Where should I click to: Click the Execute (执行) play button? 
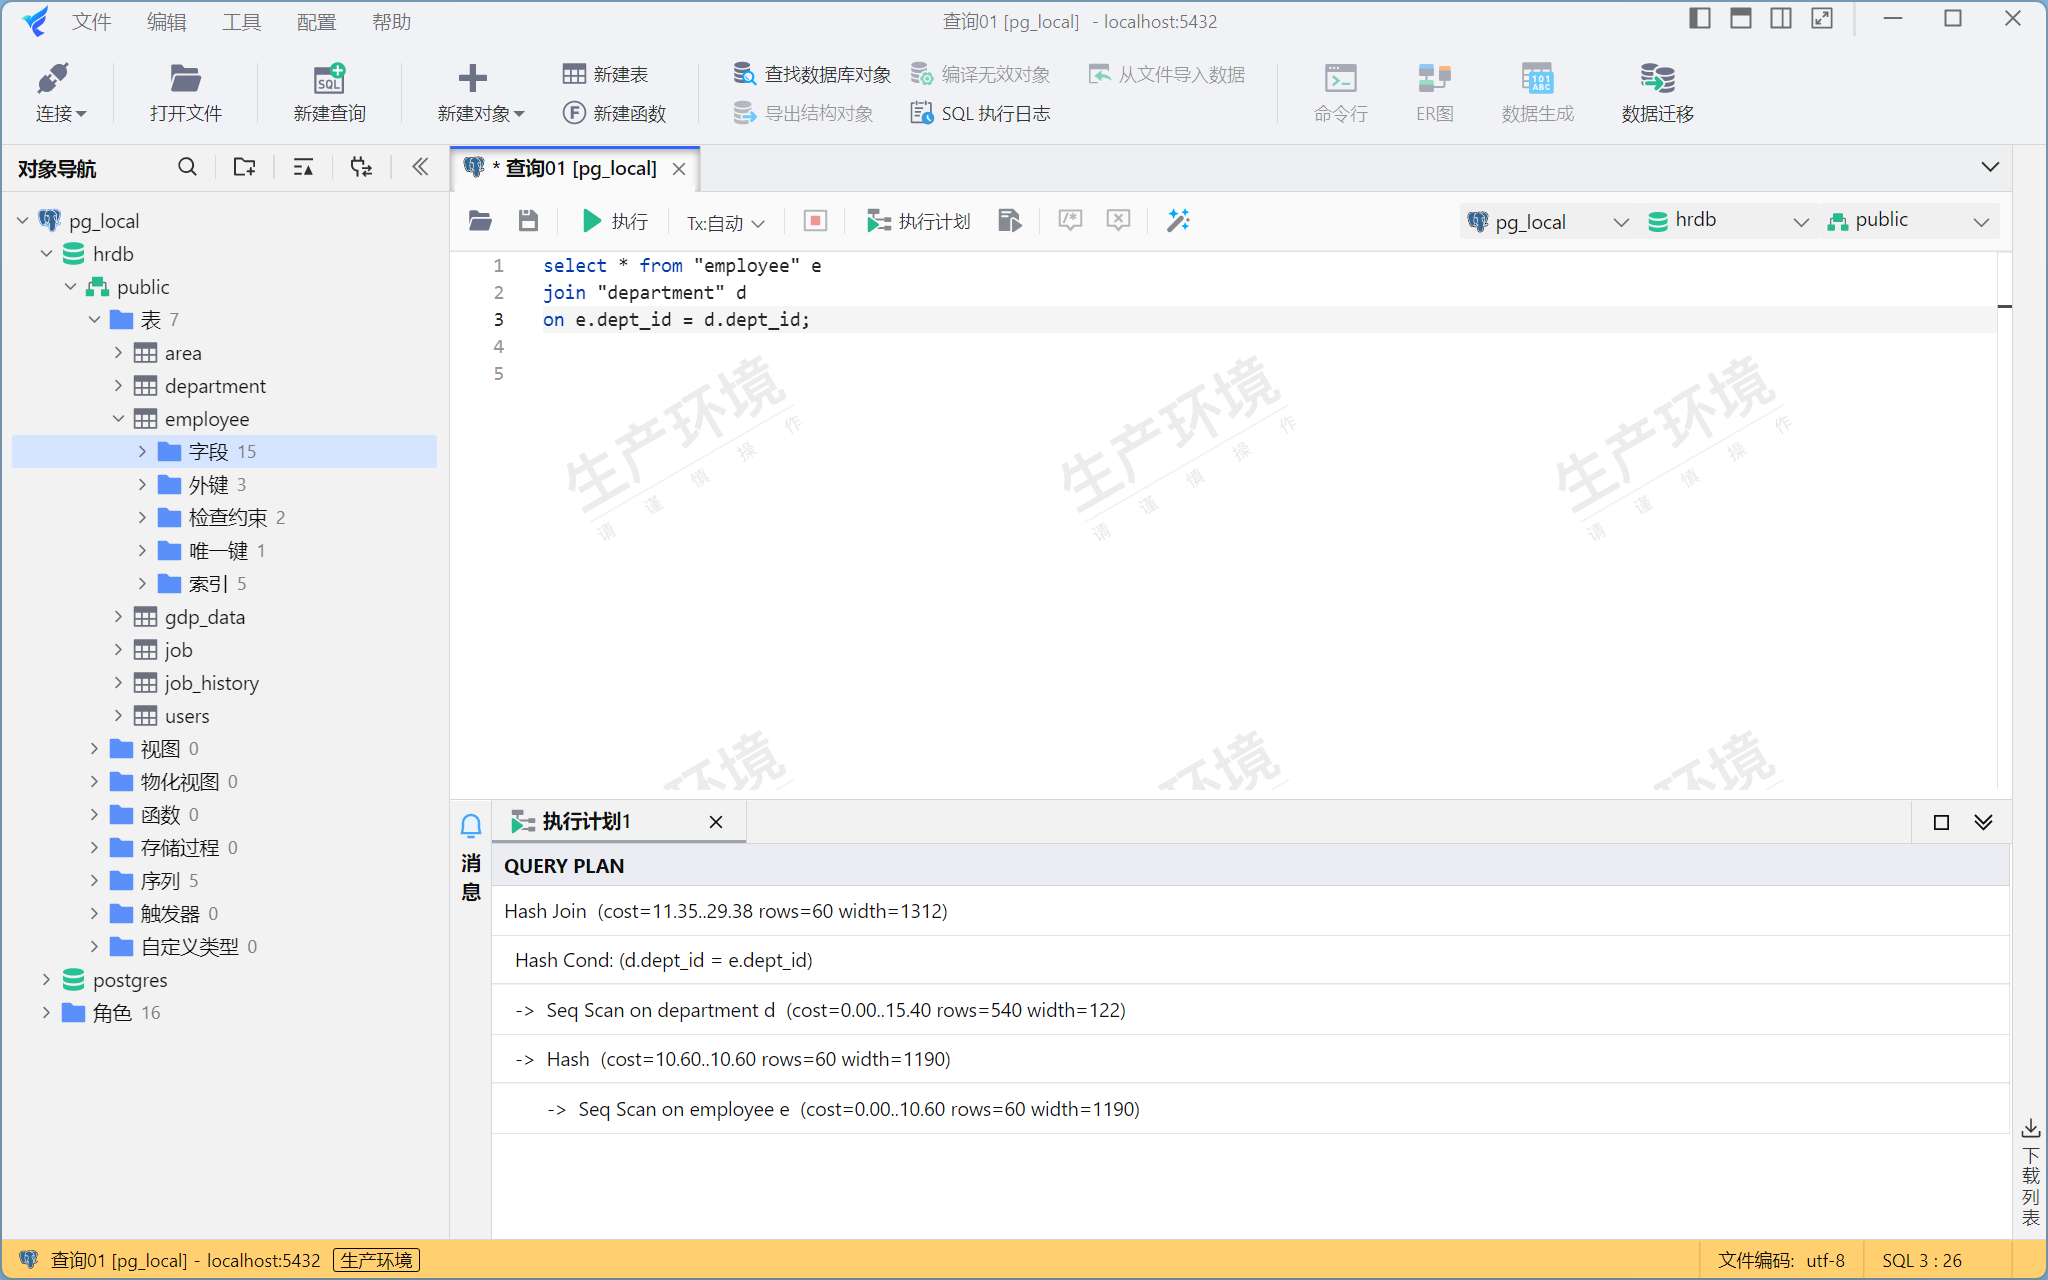pos(614,221)
